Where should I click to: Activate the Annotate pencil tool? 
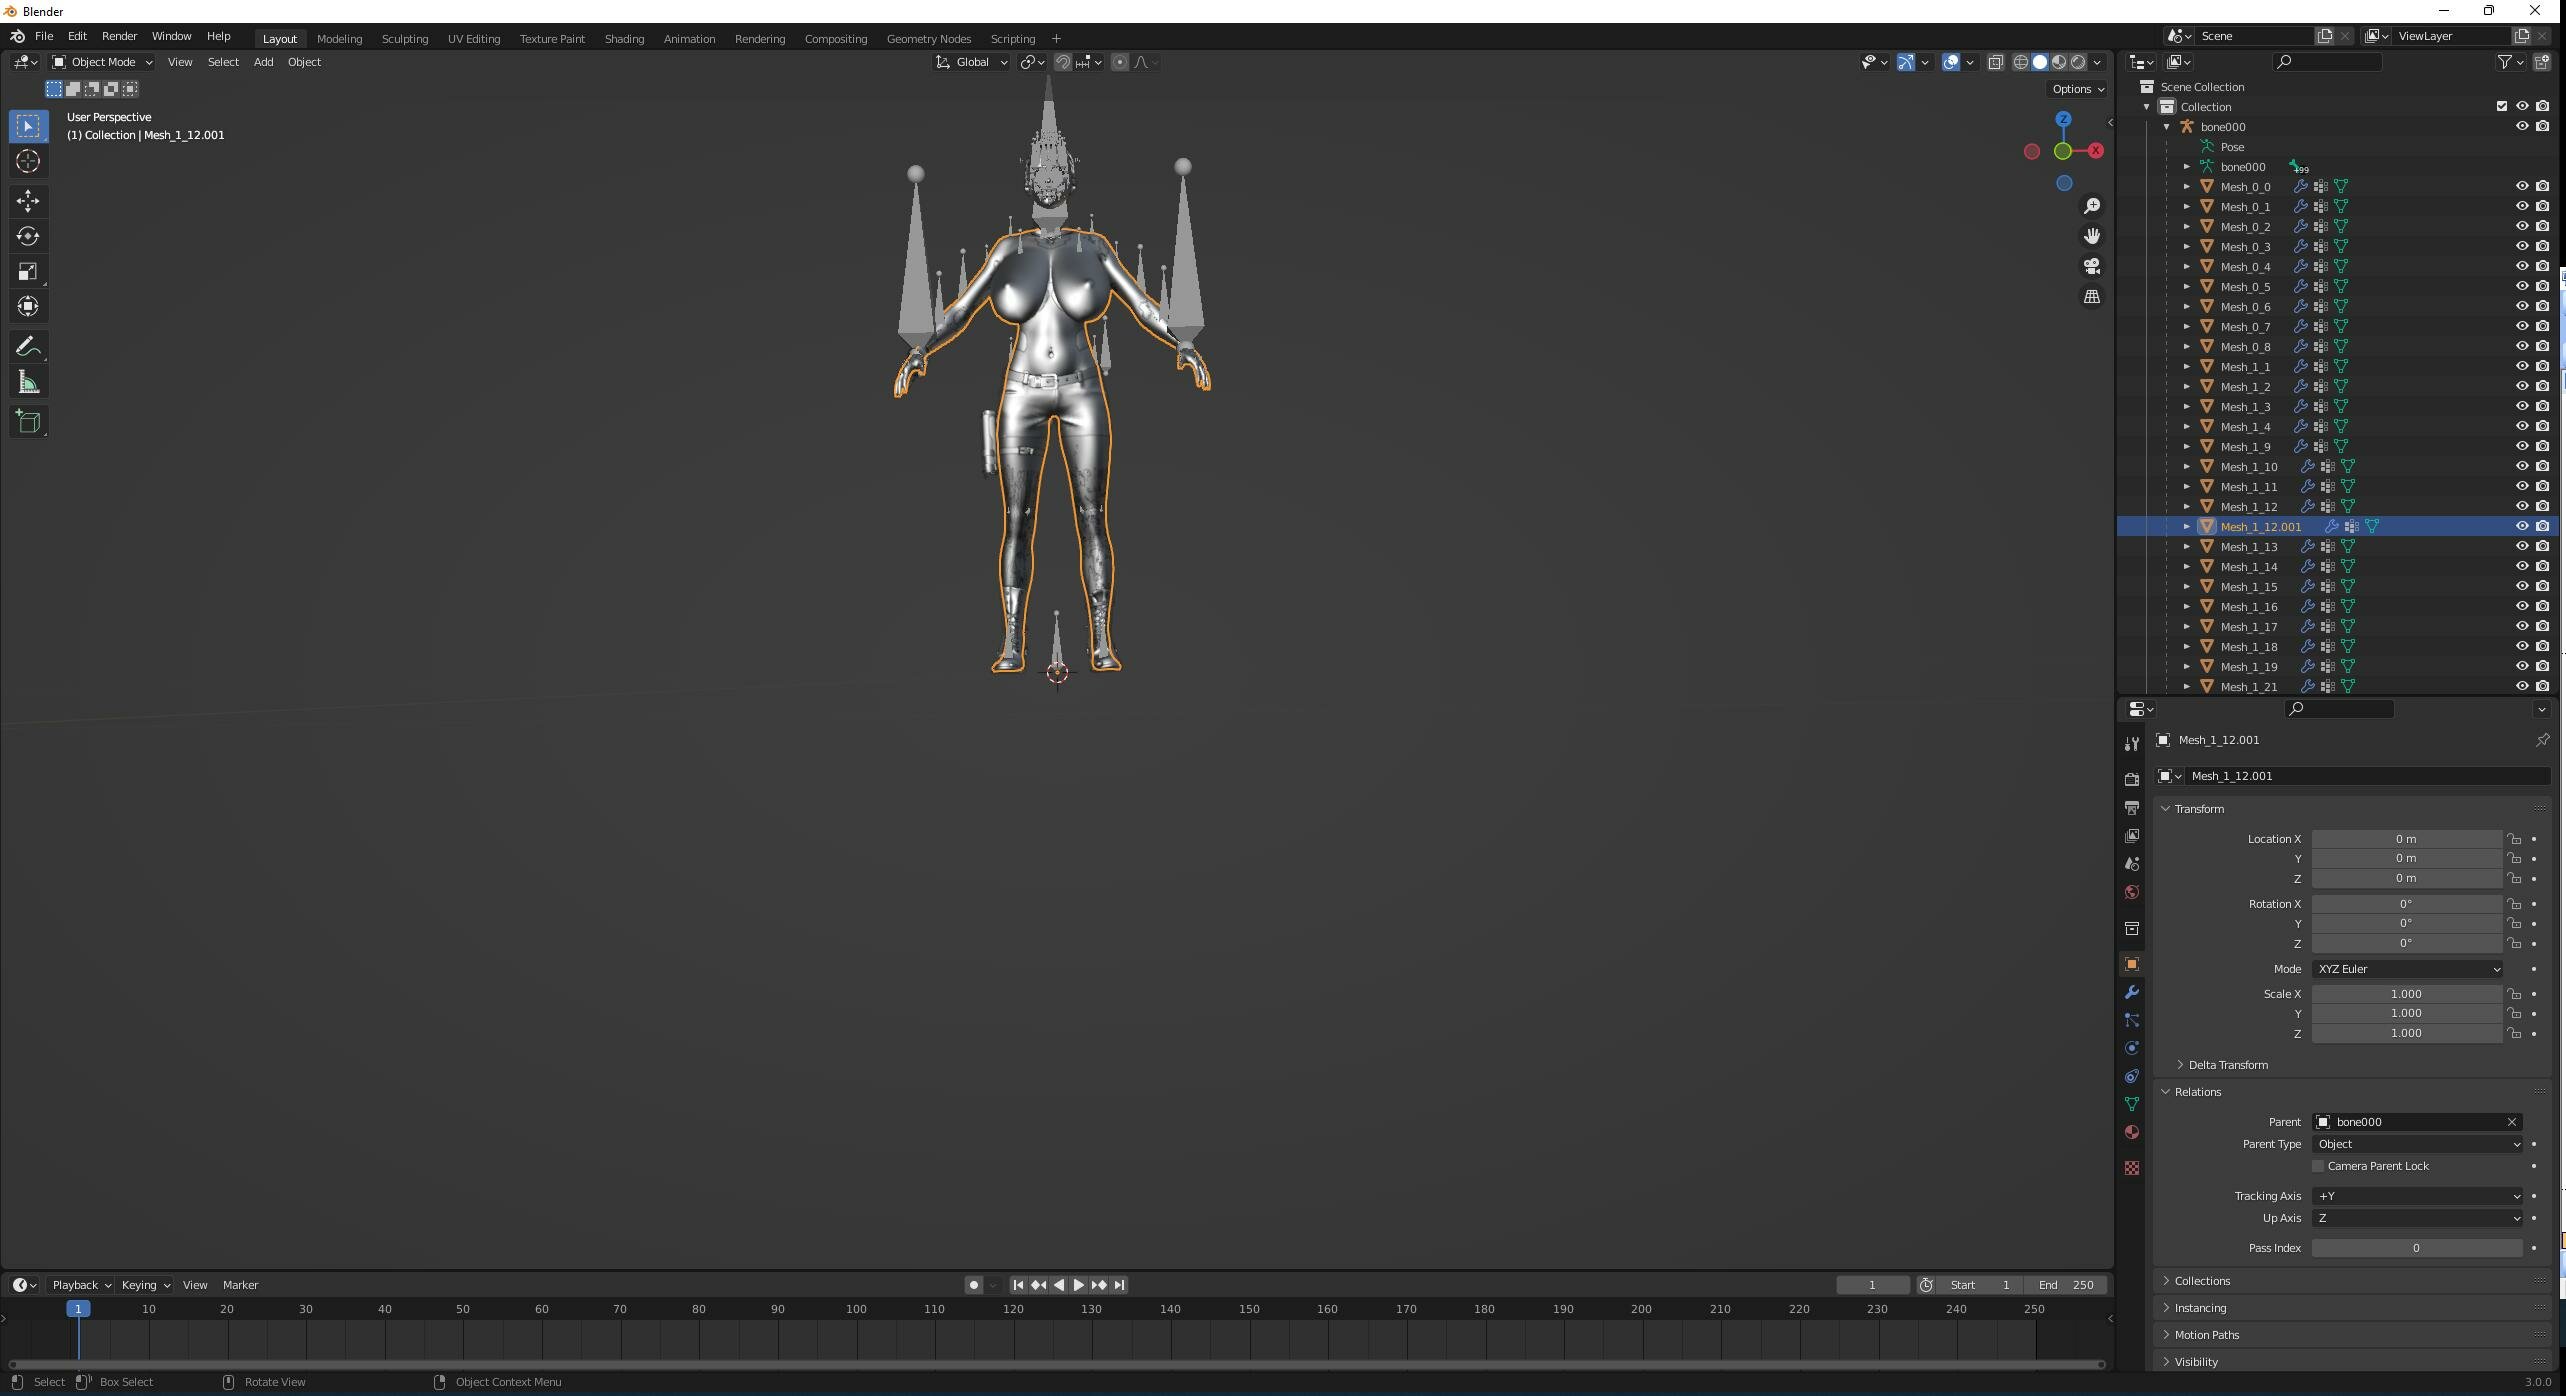tap(28, 347)
